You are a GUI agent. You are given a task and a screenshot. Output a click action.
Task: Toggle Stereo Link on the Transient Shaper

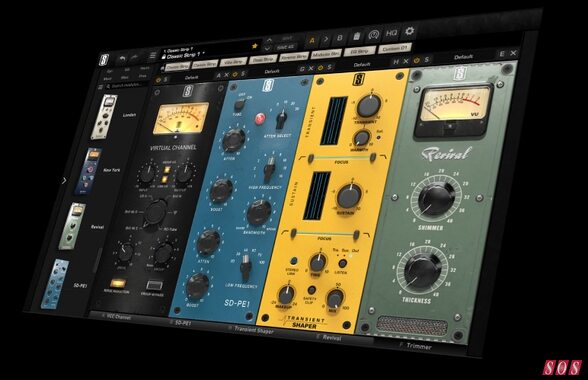click(x=294, y=260)
